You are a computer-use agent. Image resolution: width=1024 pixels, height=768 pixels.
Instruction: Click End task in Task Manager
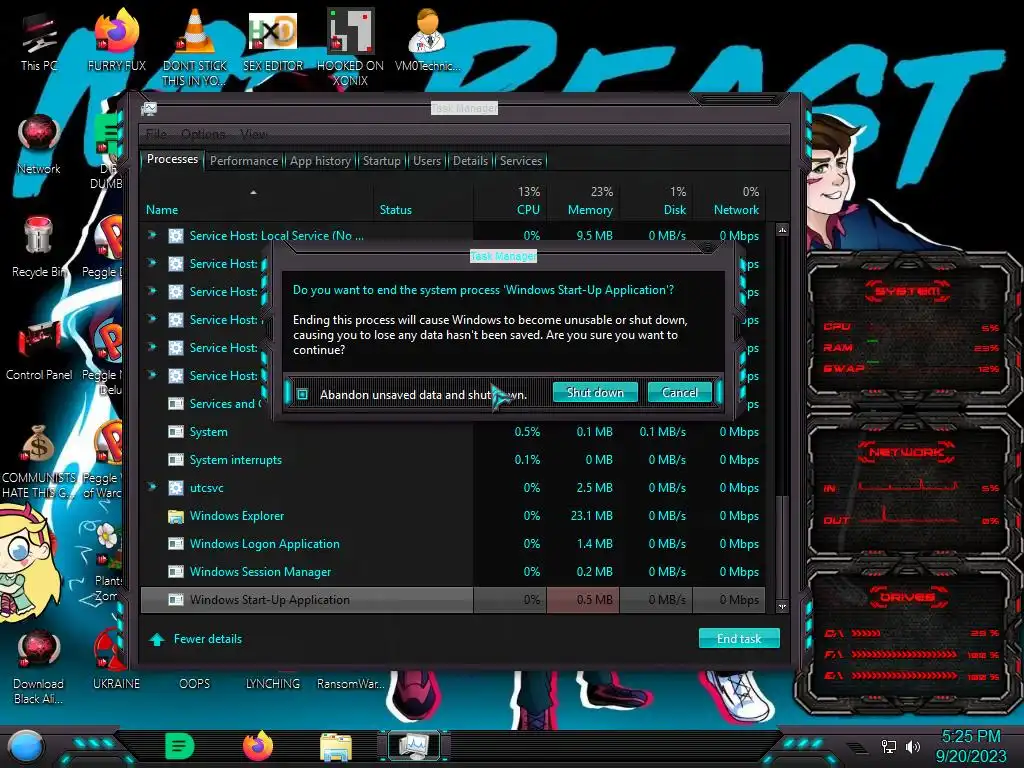[739, 639]
